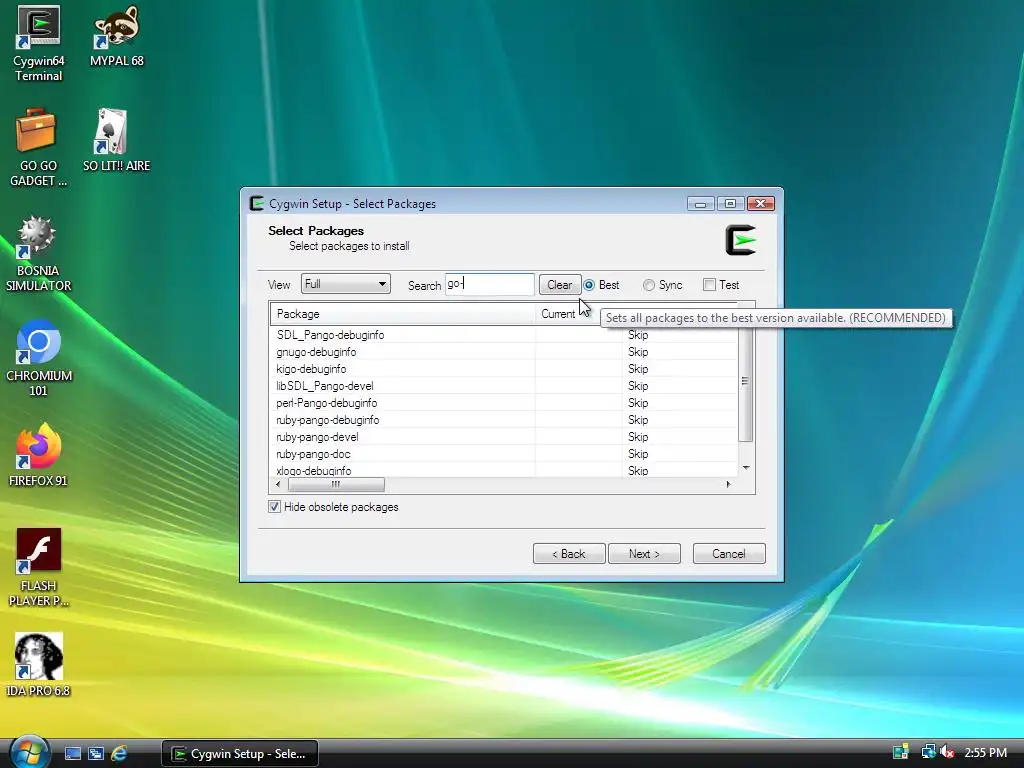Open the Cygwin64 Terminal desktop shortcut
The height and width of the screenshot is (768, 1024).
pos(39,43)
